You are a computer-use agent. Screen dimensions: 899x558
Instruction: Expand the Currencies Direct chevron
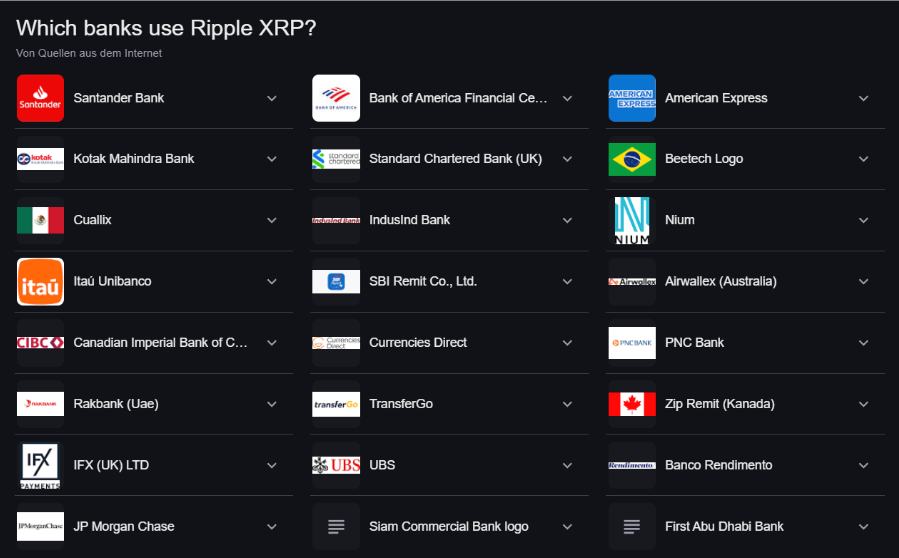568,343
